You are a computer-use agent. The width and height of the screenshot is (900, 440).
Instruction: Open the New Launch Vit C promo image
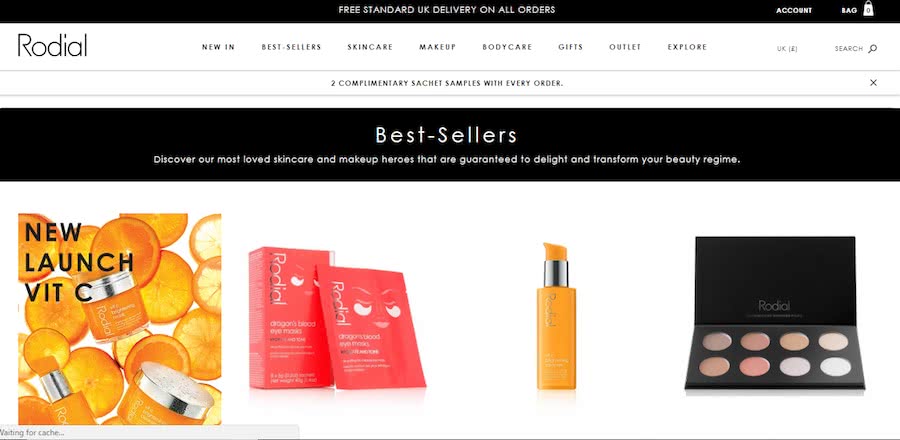coord(119,318)
